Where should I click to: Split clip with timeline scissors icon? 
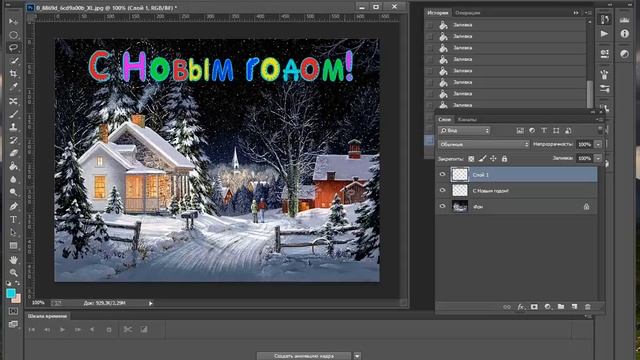pyautogui.click(x=128, y=329)
